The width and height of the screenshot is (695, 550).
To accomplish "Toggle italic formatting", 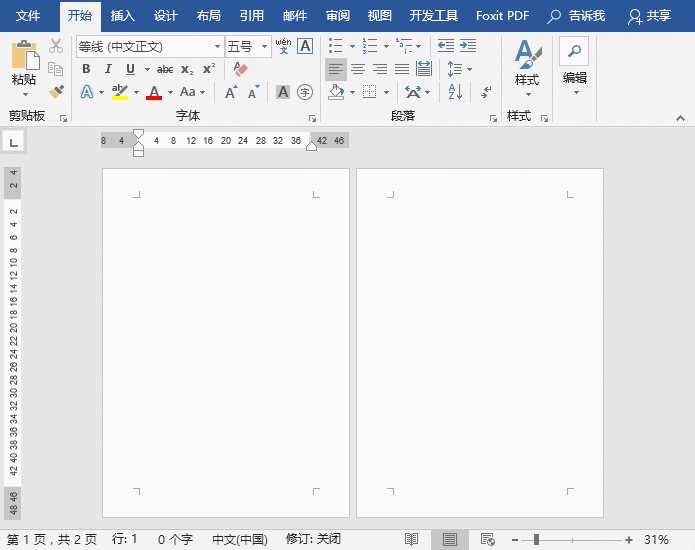I will (108, 69).
